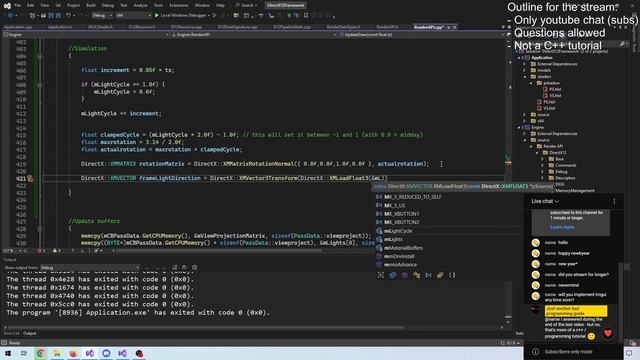
Task: Switch to the Application.cpp tab
Action: [x=18, y=27]
